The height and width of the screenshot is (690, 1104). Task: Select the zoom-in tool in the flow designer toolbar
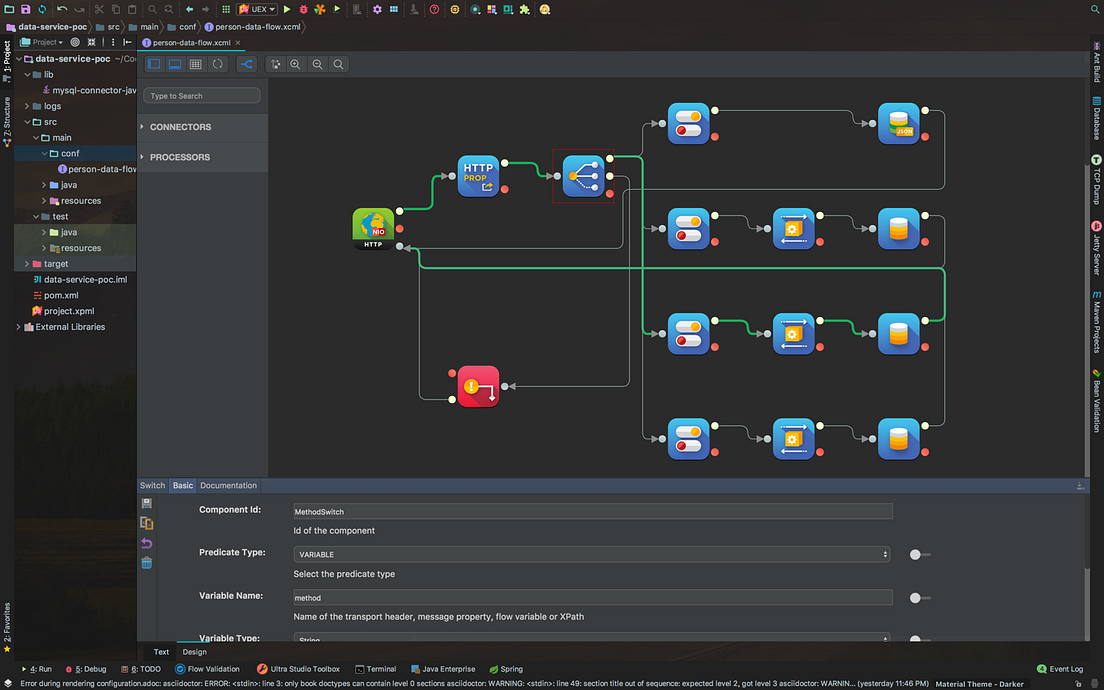295,63
